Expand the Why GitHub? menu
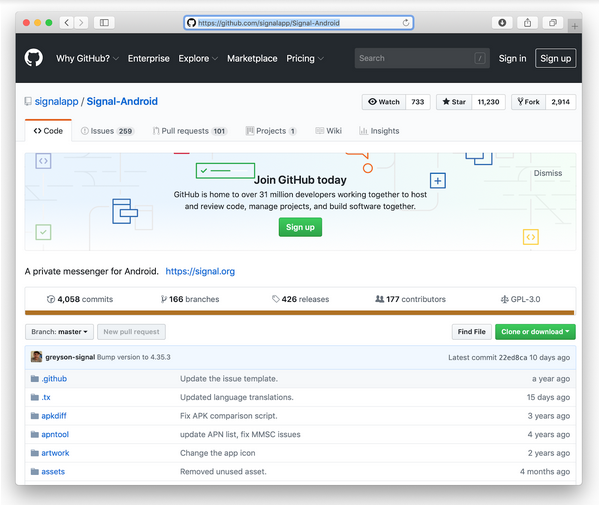This screenshot has width=599, height=505. coord(87,58)
